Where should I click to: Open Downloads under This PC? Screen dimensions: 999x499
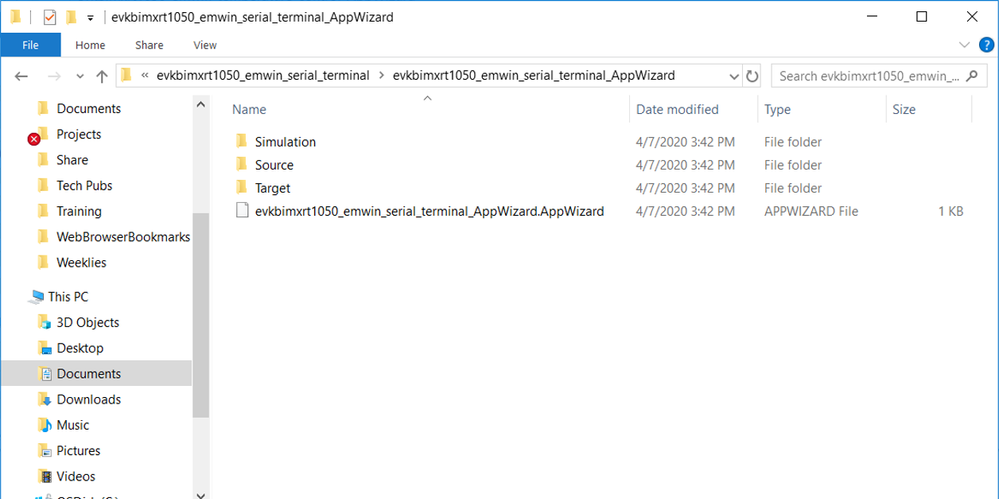(x=89, y=399)
